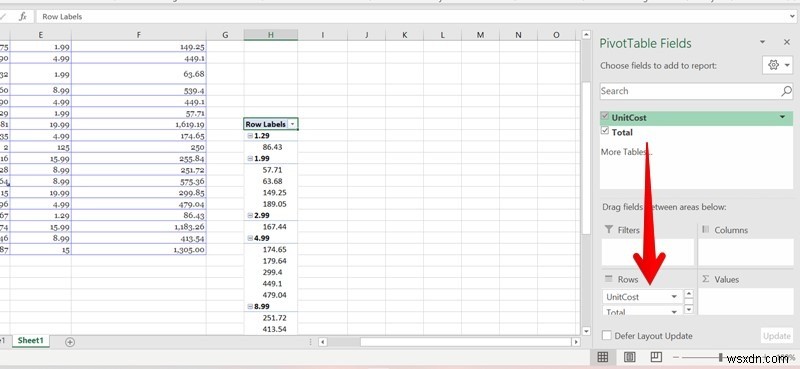The height and width of the screenshot is (369, 800).
Task: Click the horizontal scrollbar left arrow
Action: (x=322, y=342)
